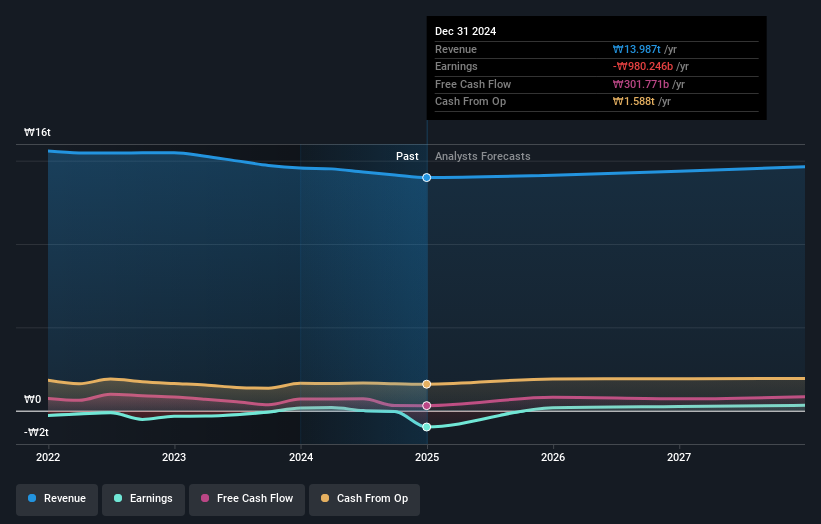Viewport: 821px width, 524px height.
Task: Click the 2026 x-axis label
Action: click(553, 458)
